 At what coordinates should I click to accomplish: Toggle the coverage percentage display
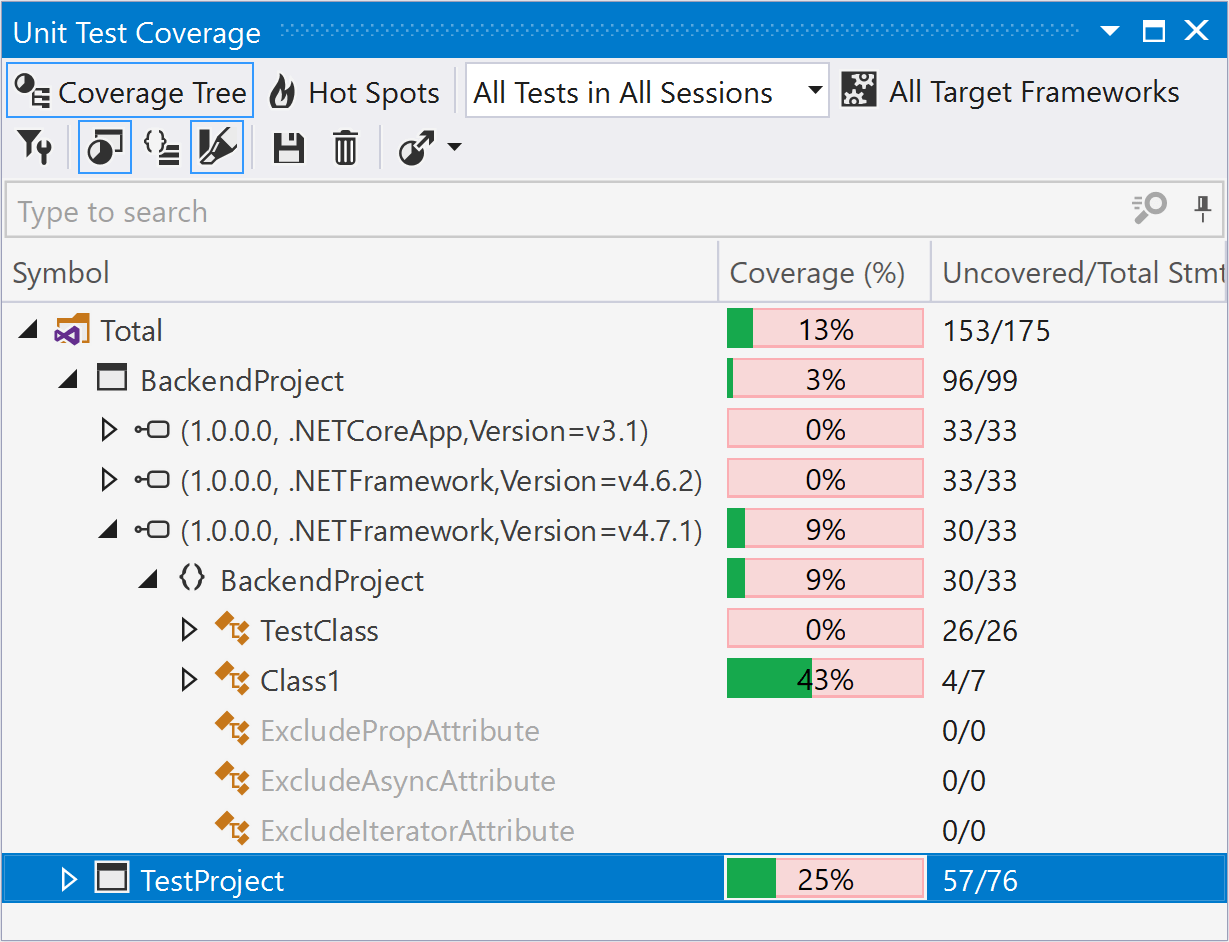point(105,146)
